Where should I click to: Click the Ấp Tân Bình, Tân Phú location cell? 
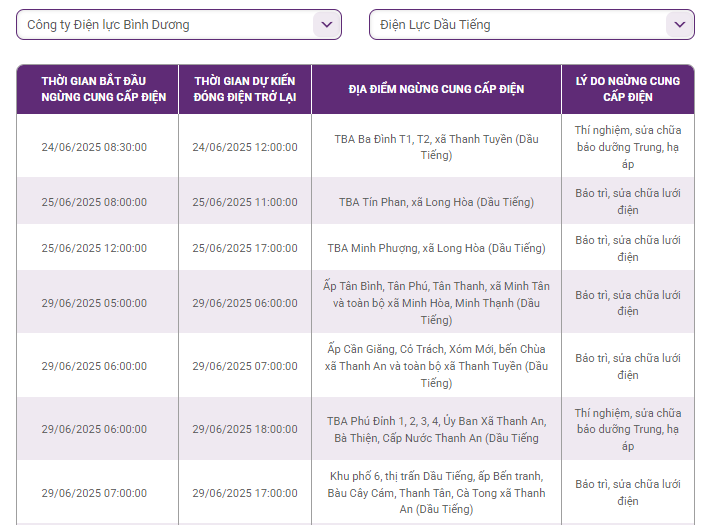coord(436,302)
